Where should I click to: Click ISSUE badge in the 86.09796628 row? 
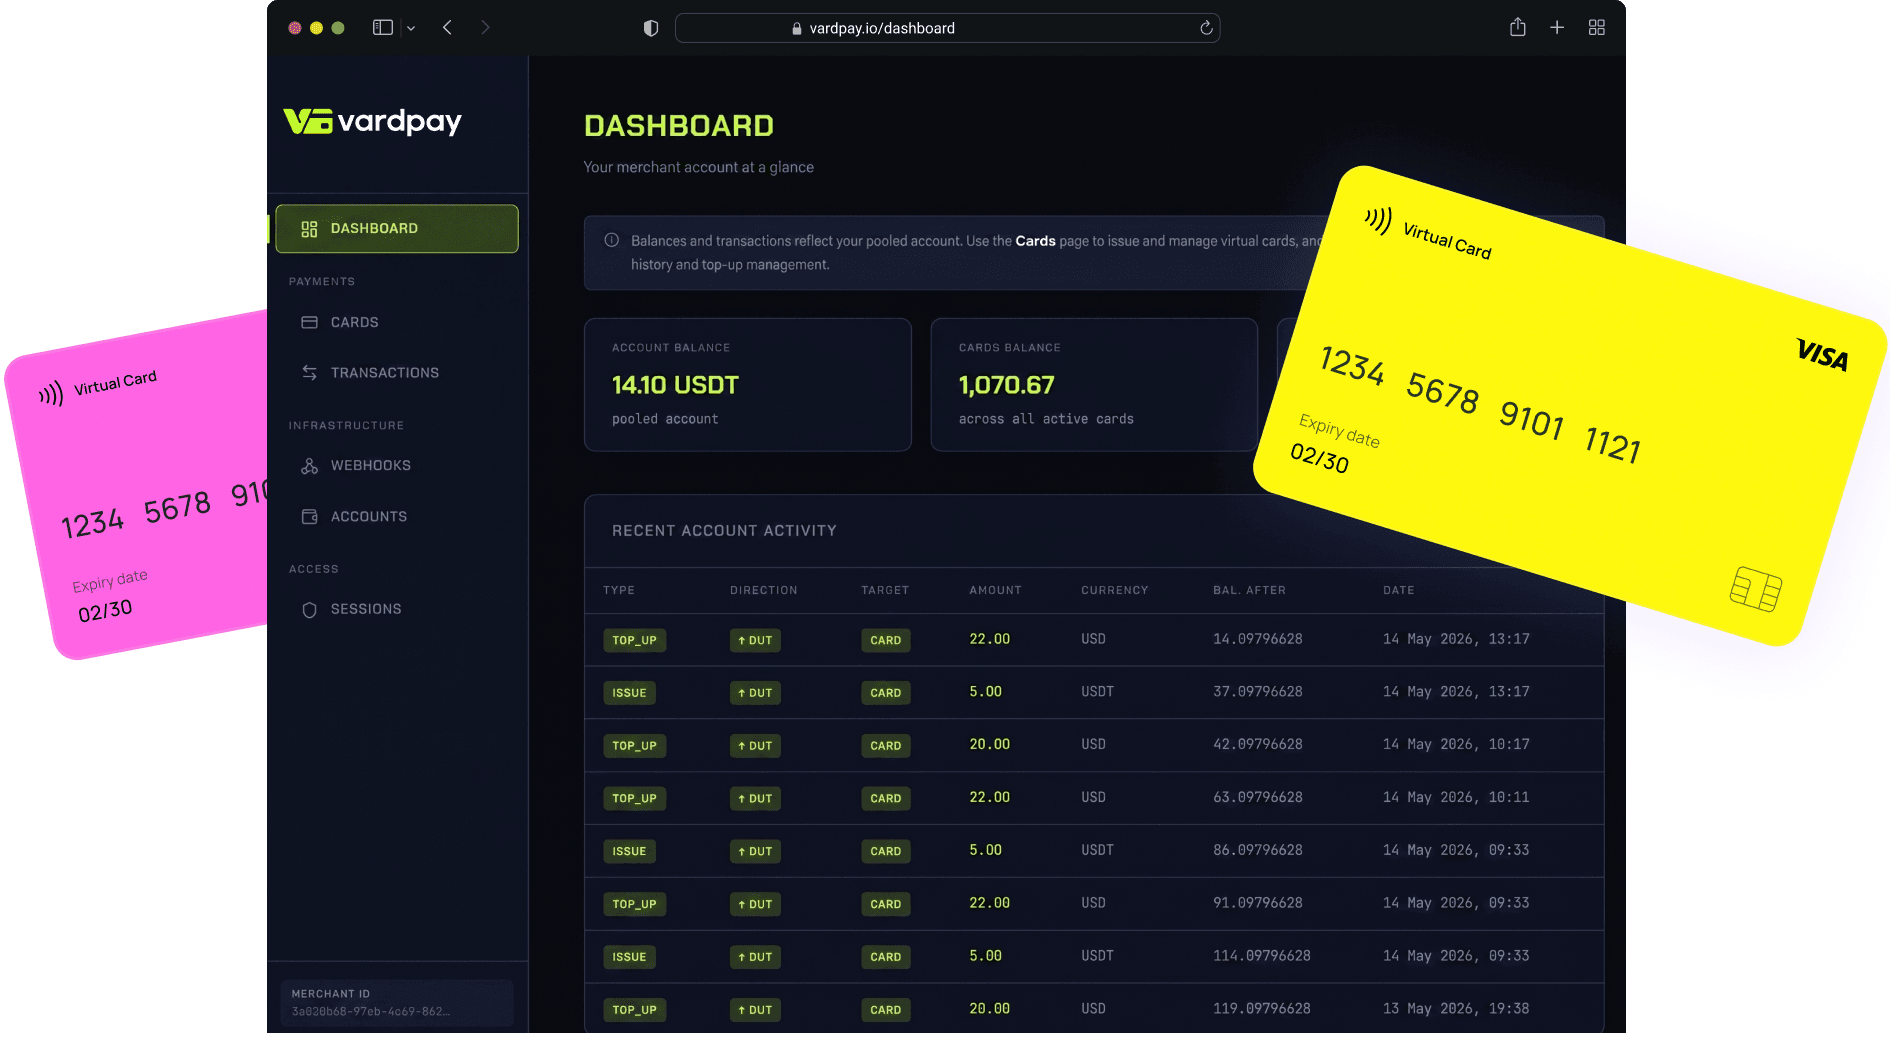[x=629, y=852]
